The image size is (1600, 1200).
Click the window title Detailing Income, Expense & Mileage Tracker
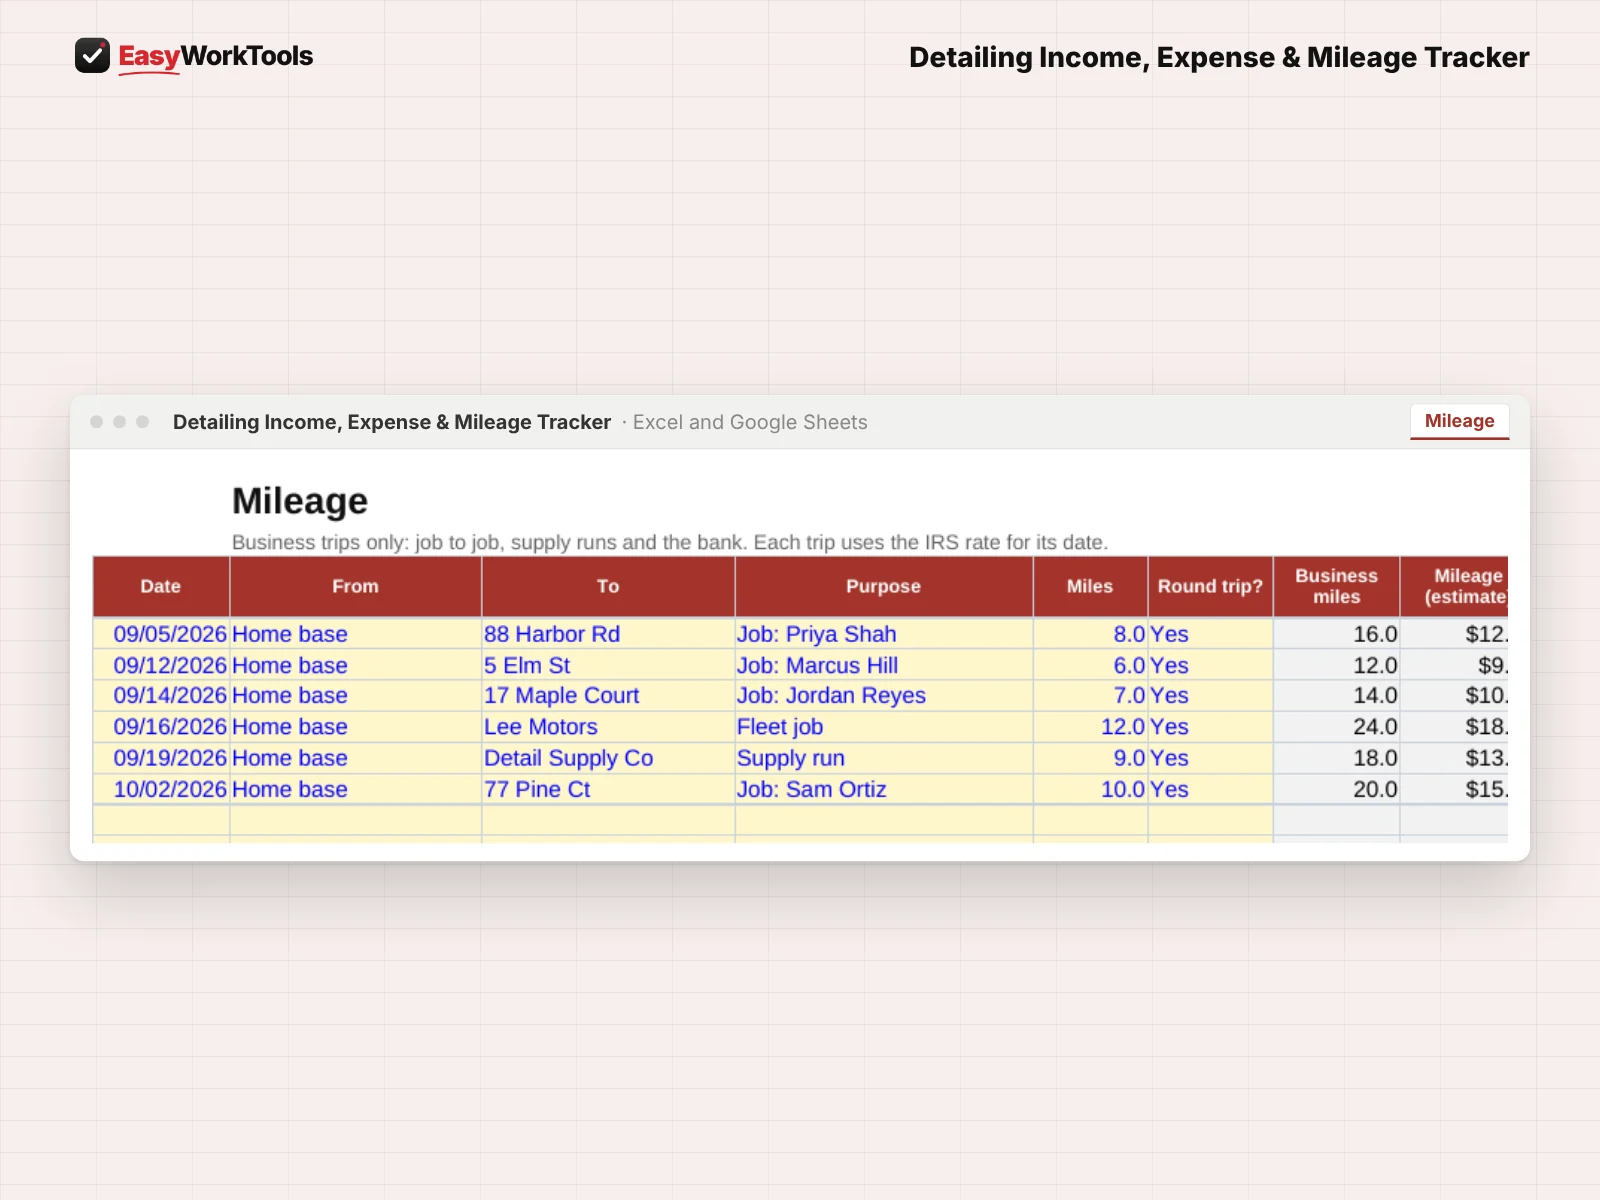tap(392, 422)
